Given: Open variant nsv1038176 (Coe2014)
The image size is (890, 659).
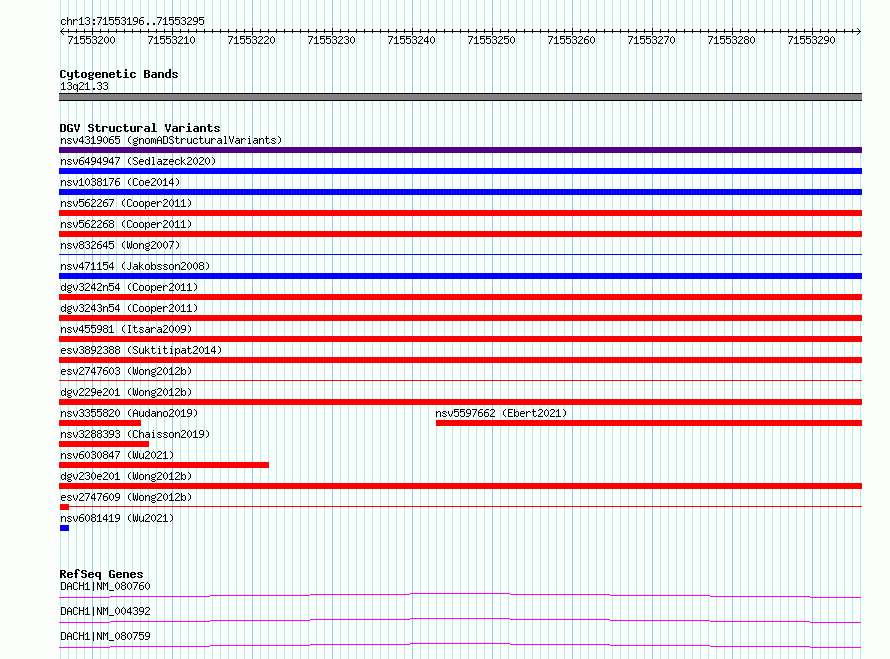Looking at the screenshot, I should [120, 182].
